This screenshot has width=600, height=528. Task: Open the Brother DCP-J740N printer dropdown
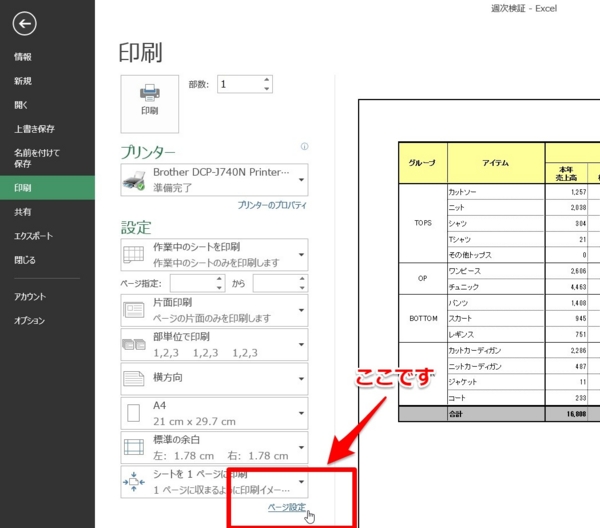pos(214,180)
